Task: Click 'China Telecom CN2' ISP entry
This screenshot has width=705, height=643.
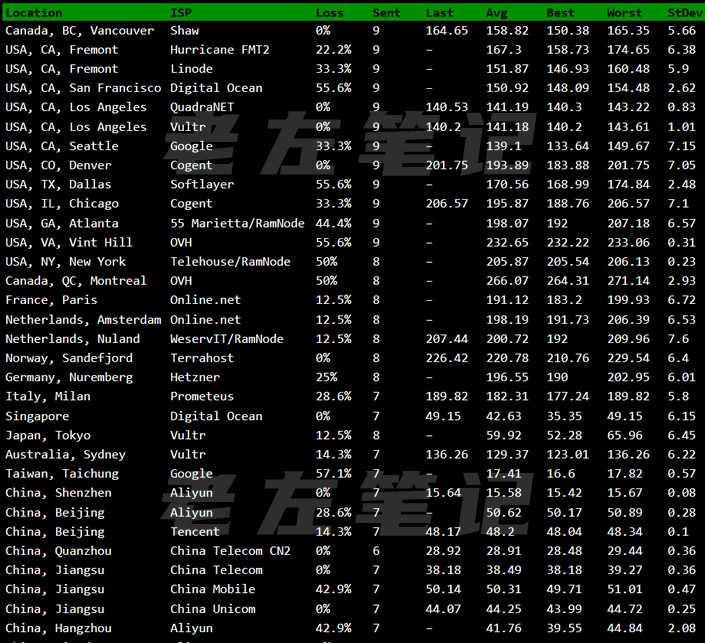Action: pos(230,551)
